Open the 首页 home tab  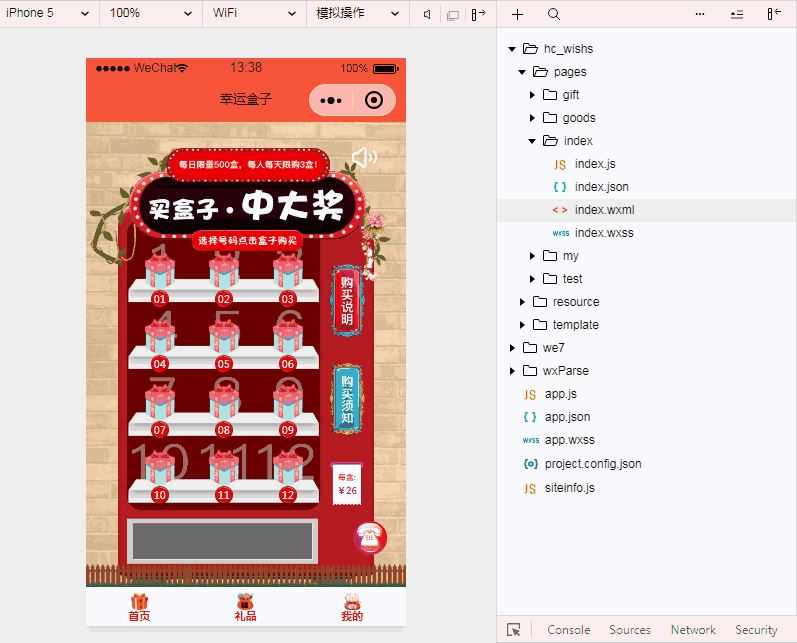(139, 607)
